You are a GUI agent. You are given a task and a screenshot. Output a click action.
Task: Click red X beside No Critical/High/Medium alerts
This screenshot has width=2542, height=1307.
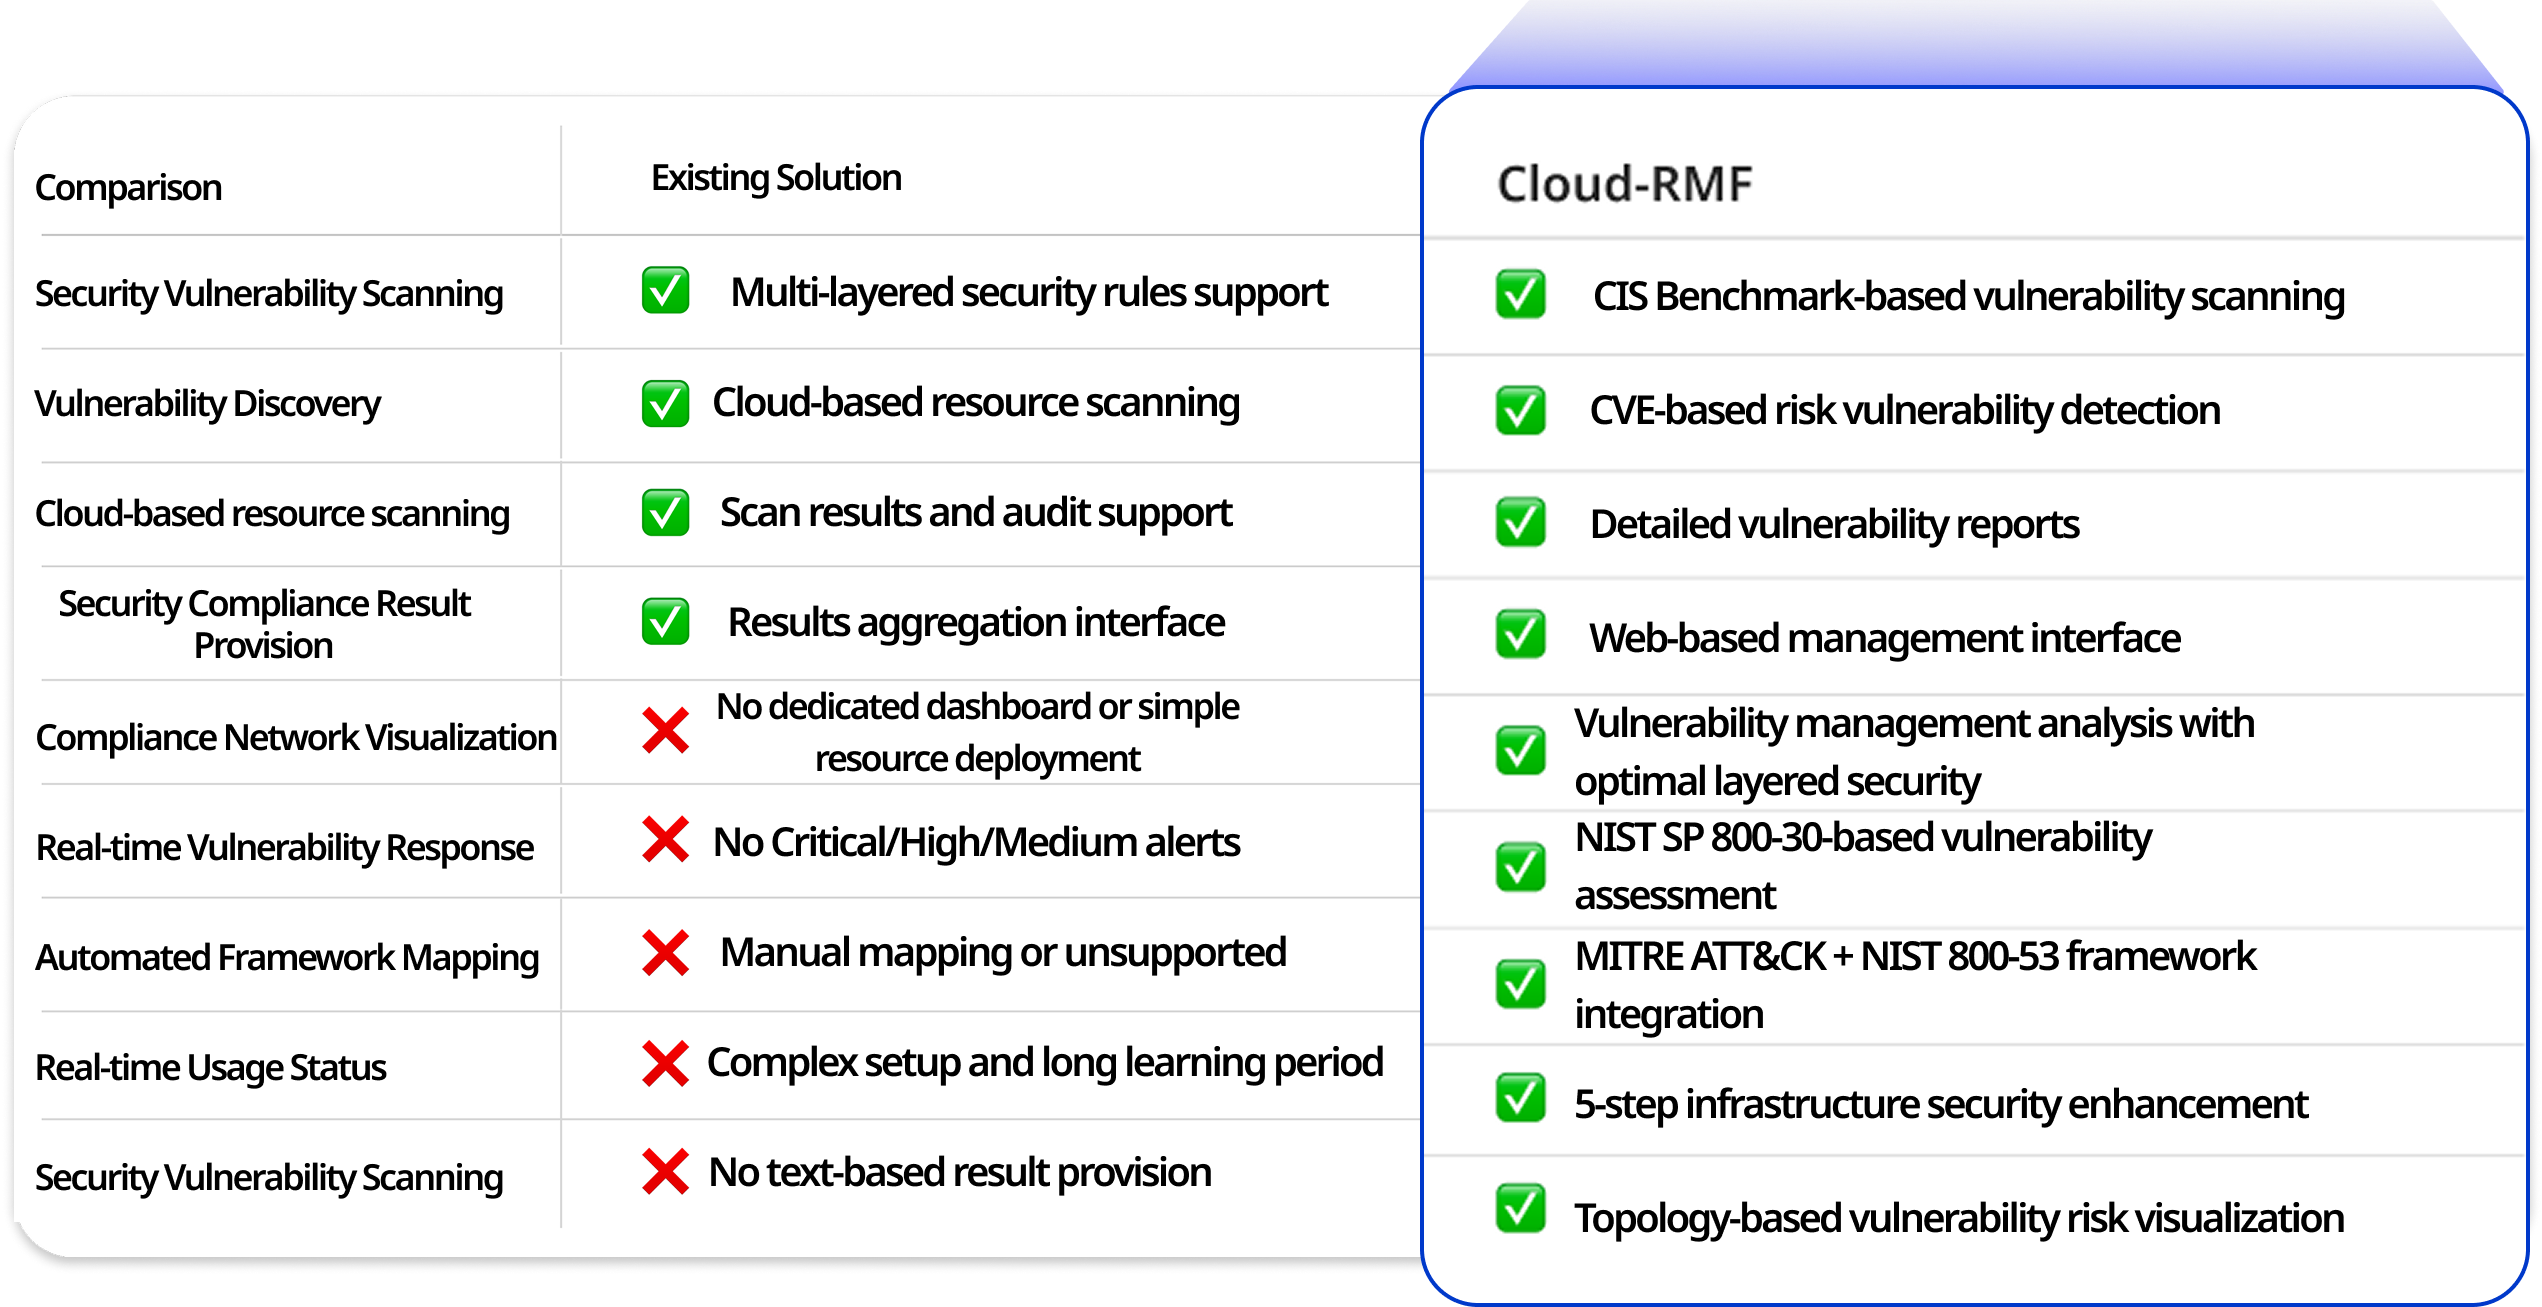pos(665,840)
